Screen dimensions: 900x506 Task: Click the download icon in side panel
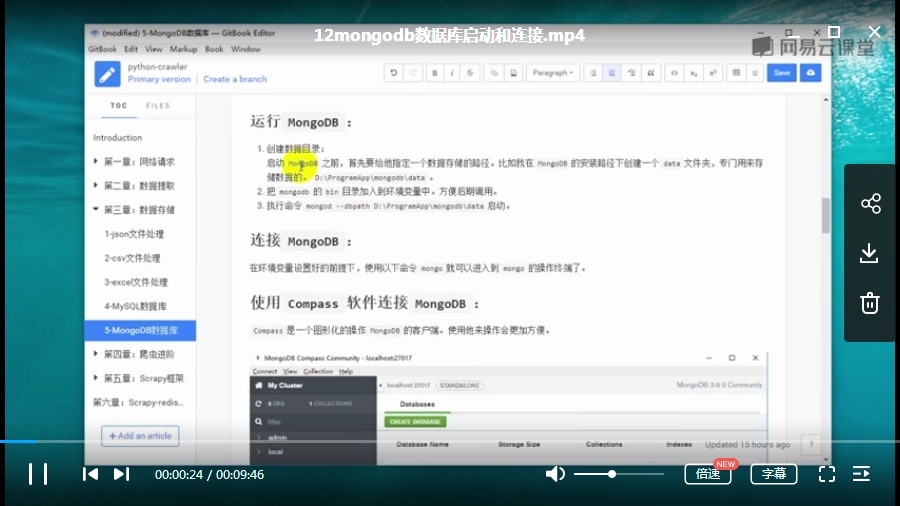869,253
